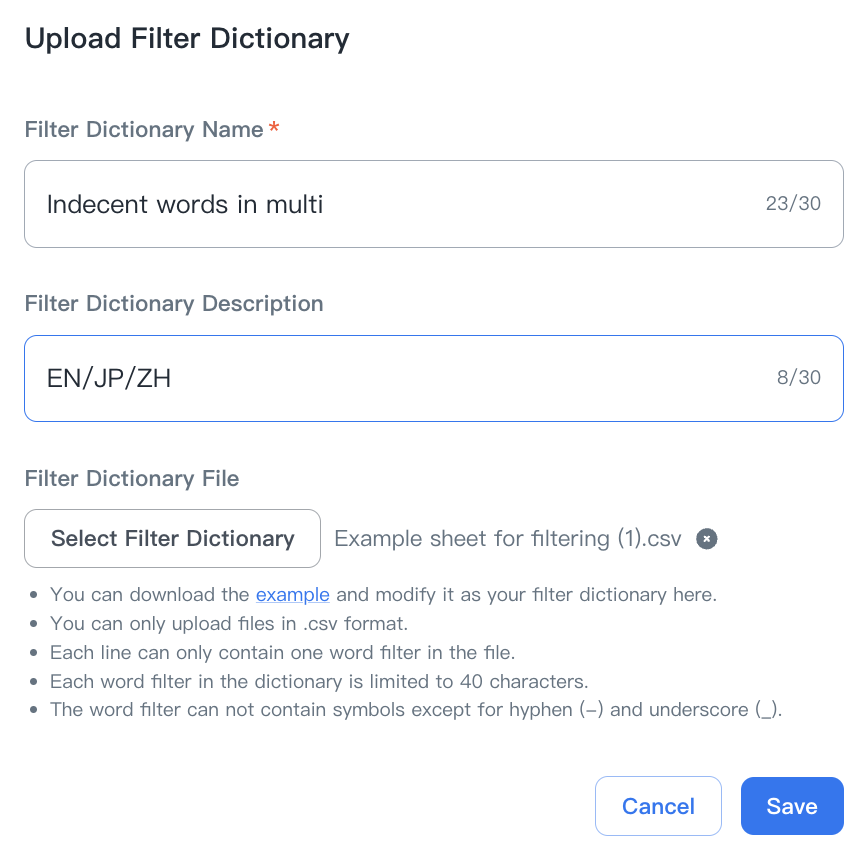Click the red required asterisk
The width and height of the screenshot is (864, 860).
(x=274, y=129)
